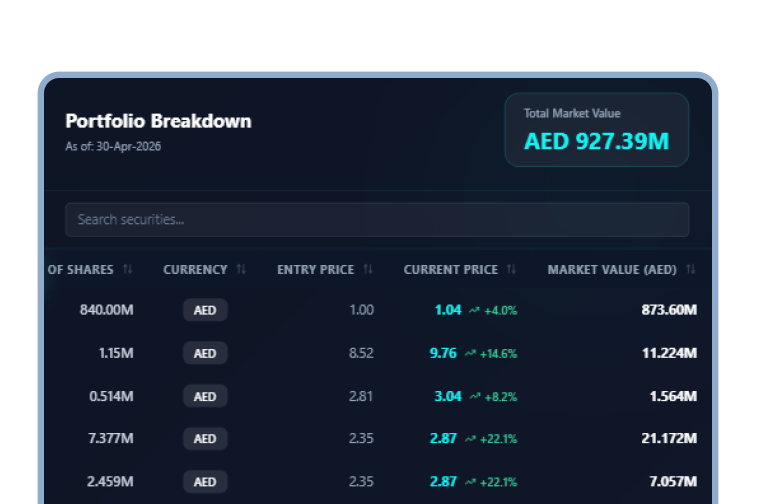Viewport: 758px width, 504px height.
Task: Click 840.00M shares cell
Action: [x=106, y=310]
